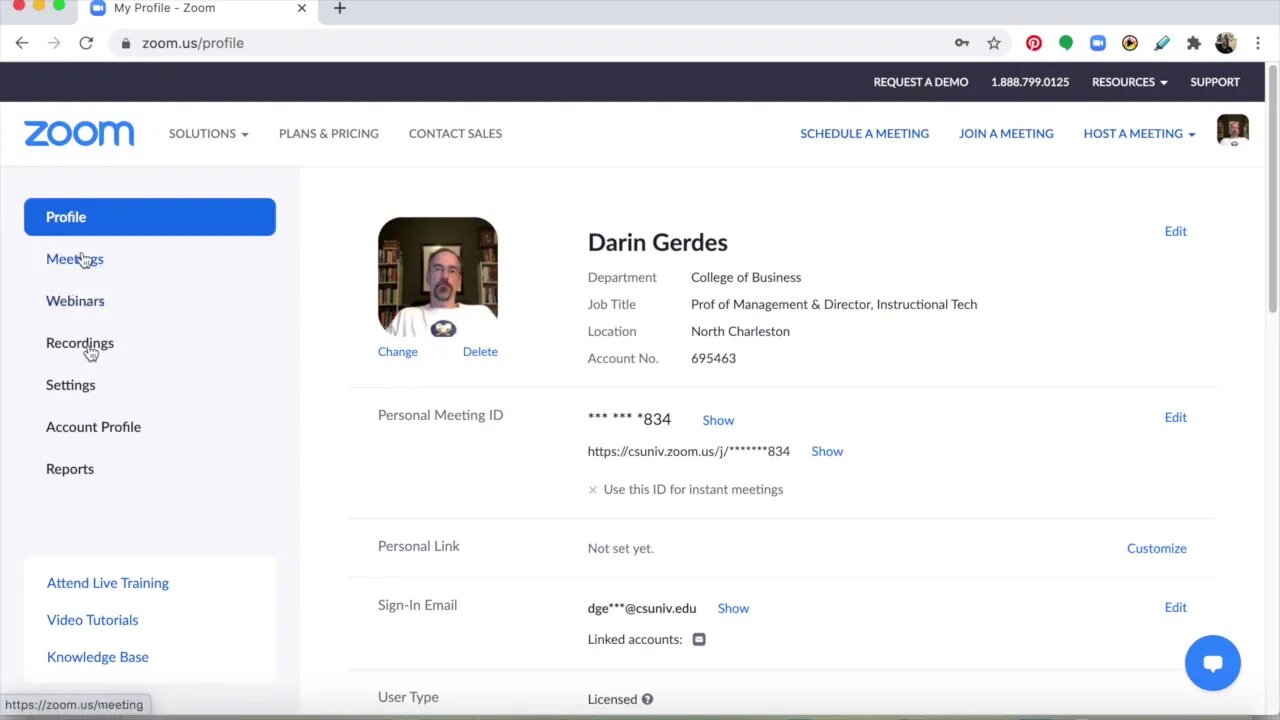Expand the Solutions dropdown
1280x720 pixels.
(208, 133)
